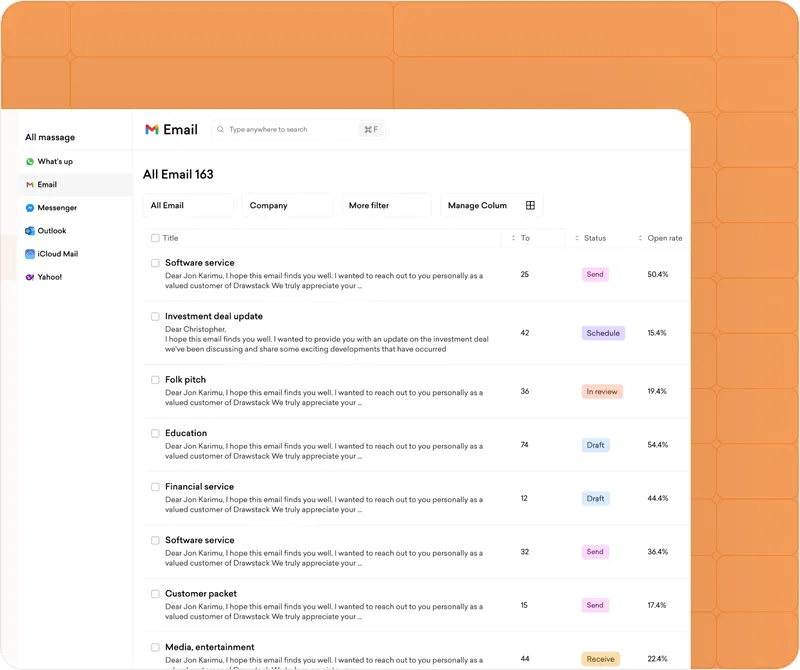800x670 pixels.
Task: Click the Manage Colum button
Action: (491, 205)
